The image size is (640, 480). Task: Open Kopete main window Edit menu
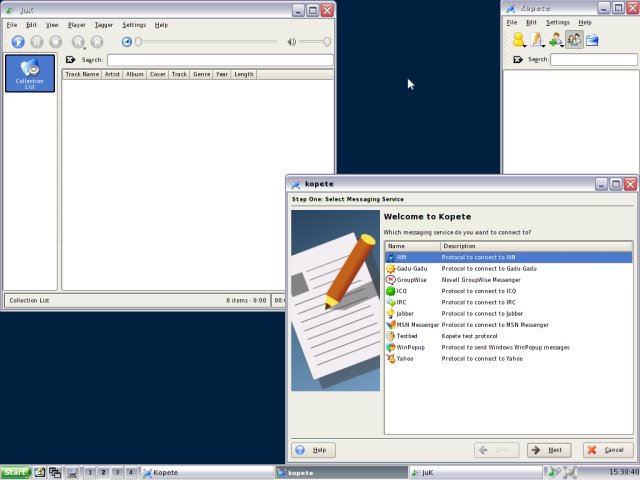pyautogui.click(x=531, y=22)
